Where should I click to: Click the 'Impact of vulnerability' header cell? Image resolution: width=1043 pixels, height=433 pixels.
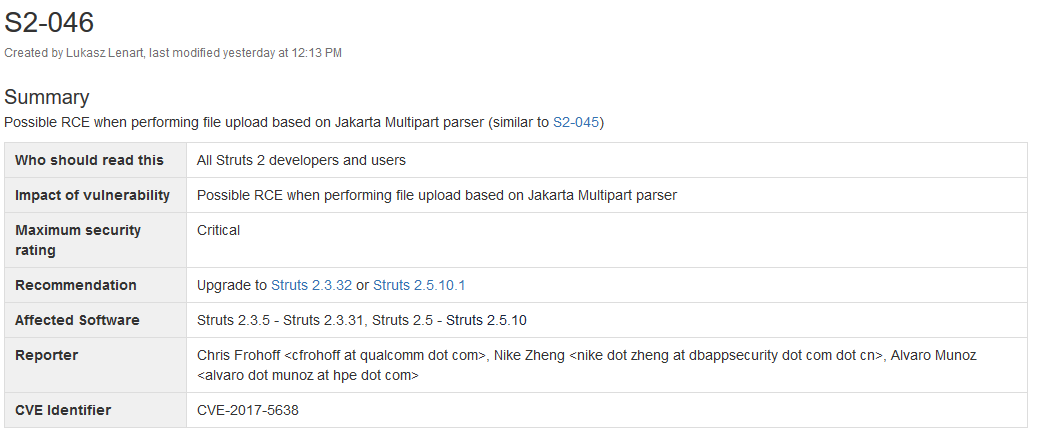click(x=93, y=195)
